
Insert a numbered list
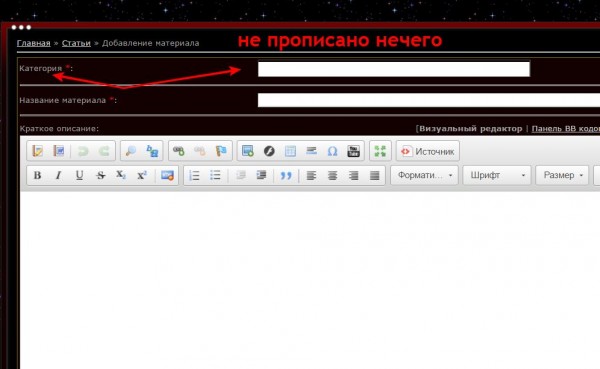tap(194, 175)
